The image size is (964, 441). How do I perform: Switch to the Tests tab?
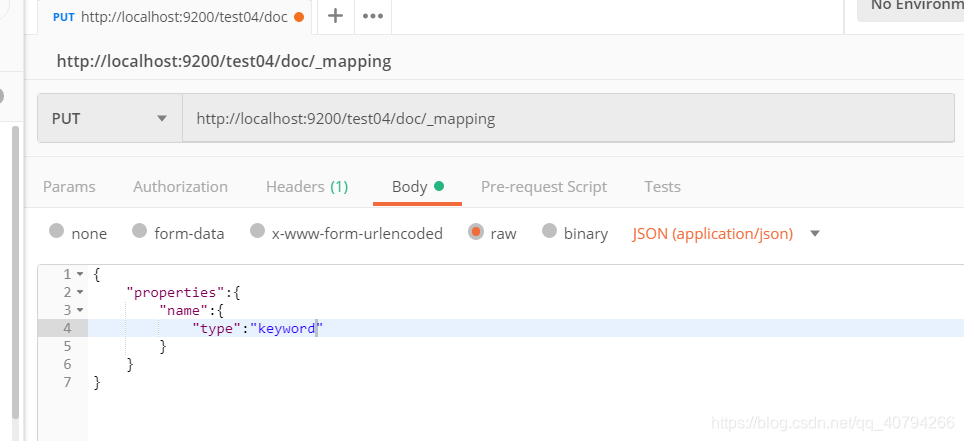[662, 187]
